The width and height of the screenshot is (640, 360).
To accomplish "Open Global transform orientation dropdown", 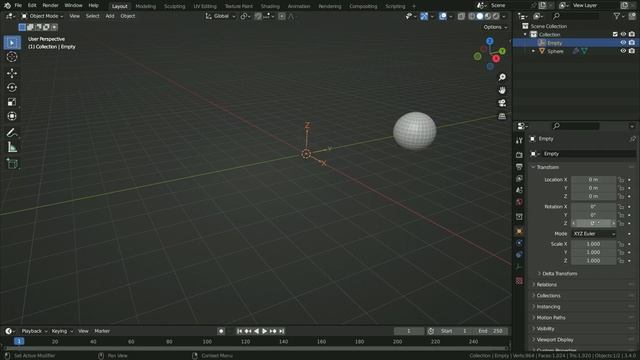I will [x=220, y=16].
